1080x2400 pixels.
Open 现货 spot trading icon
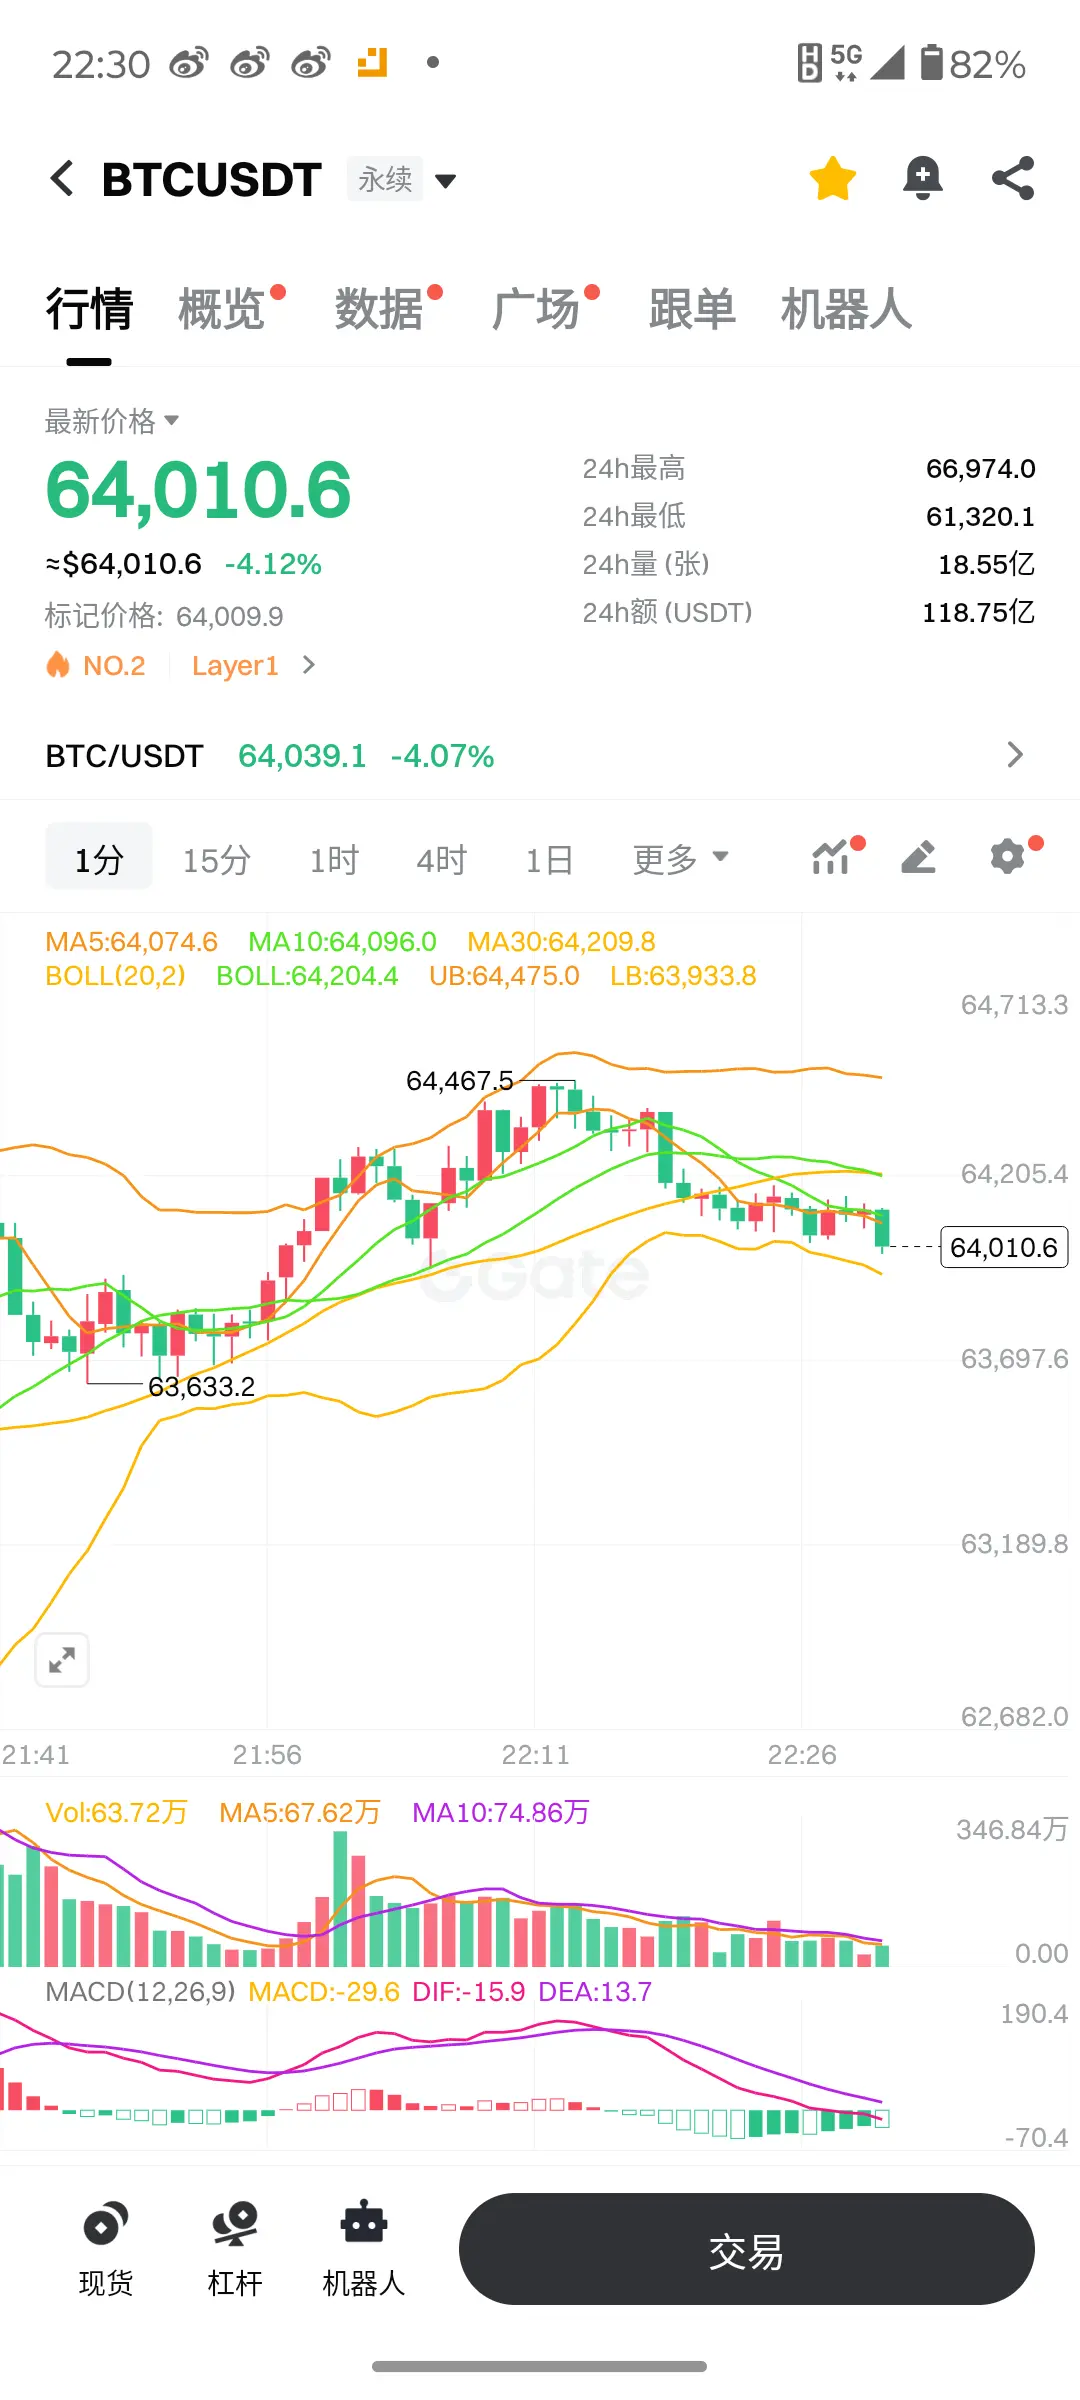pyautogui.click(x=105, y=2250)
